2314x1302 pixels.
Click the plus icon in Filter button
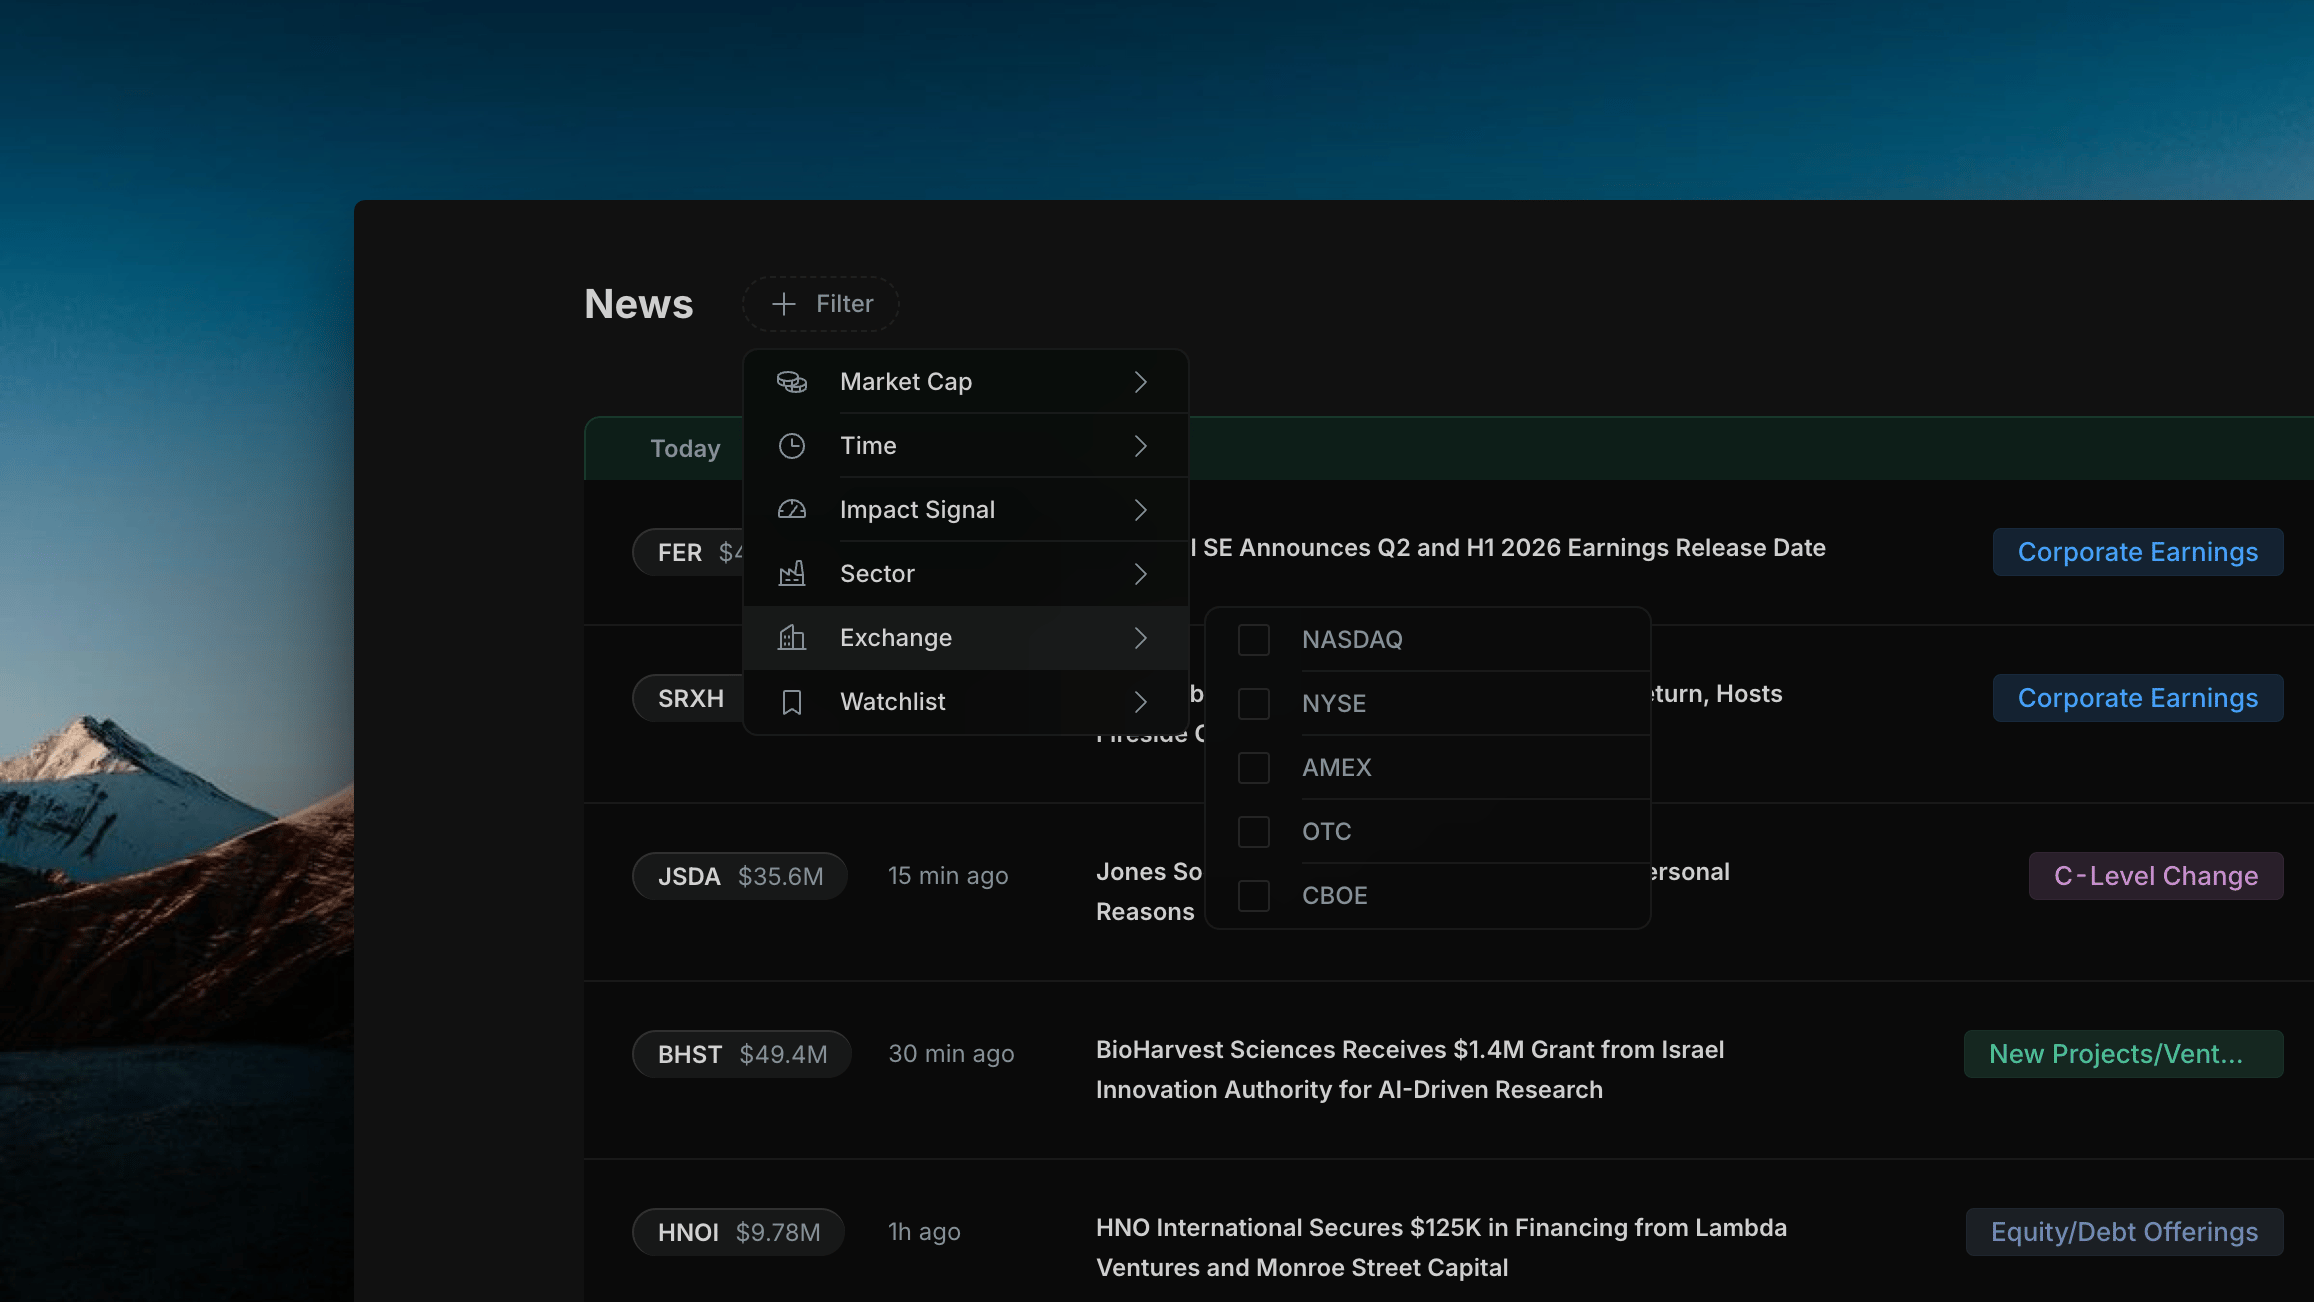[x=784, y=304]
